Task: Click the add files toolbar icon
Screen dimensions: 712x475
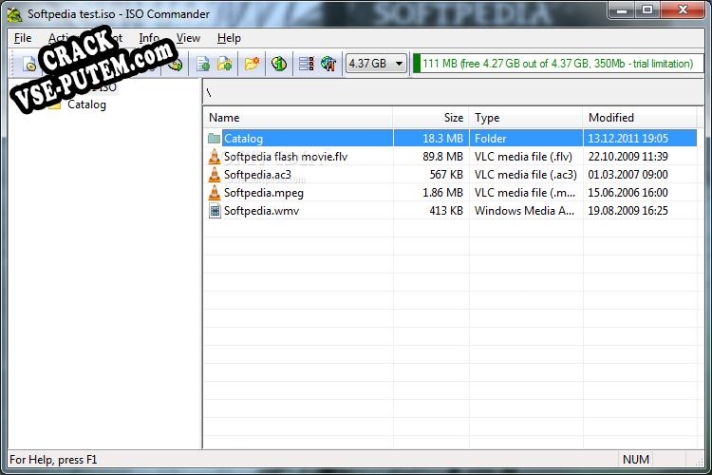Action: (x=203, y=64)
